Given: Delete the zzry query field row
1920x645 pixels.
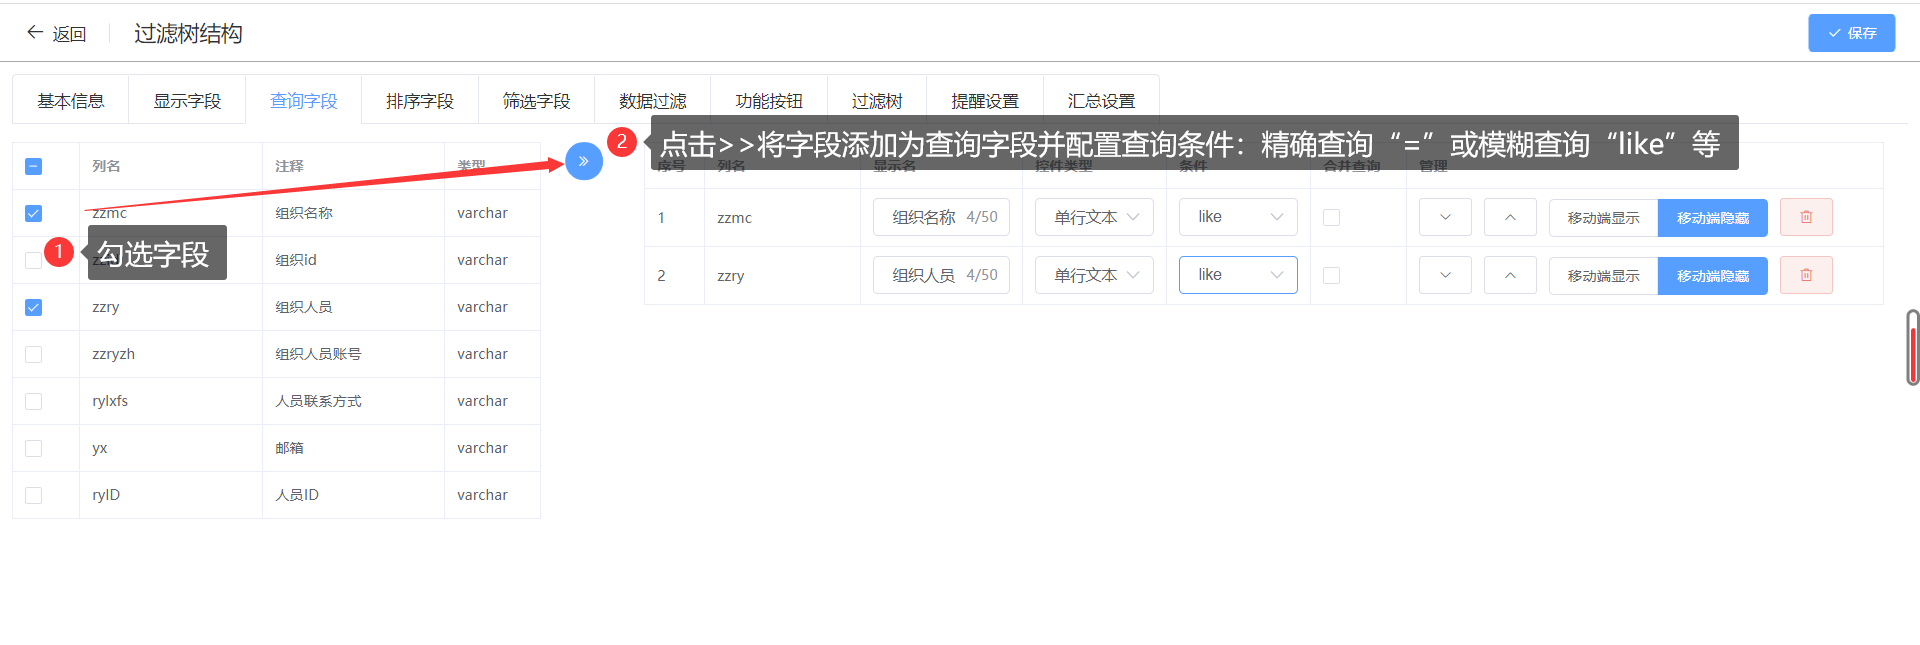Looking at the screenshot, I should (x=1806, y=275).
